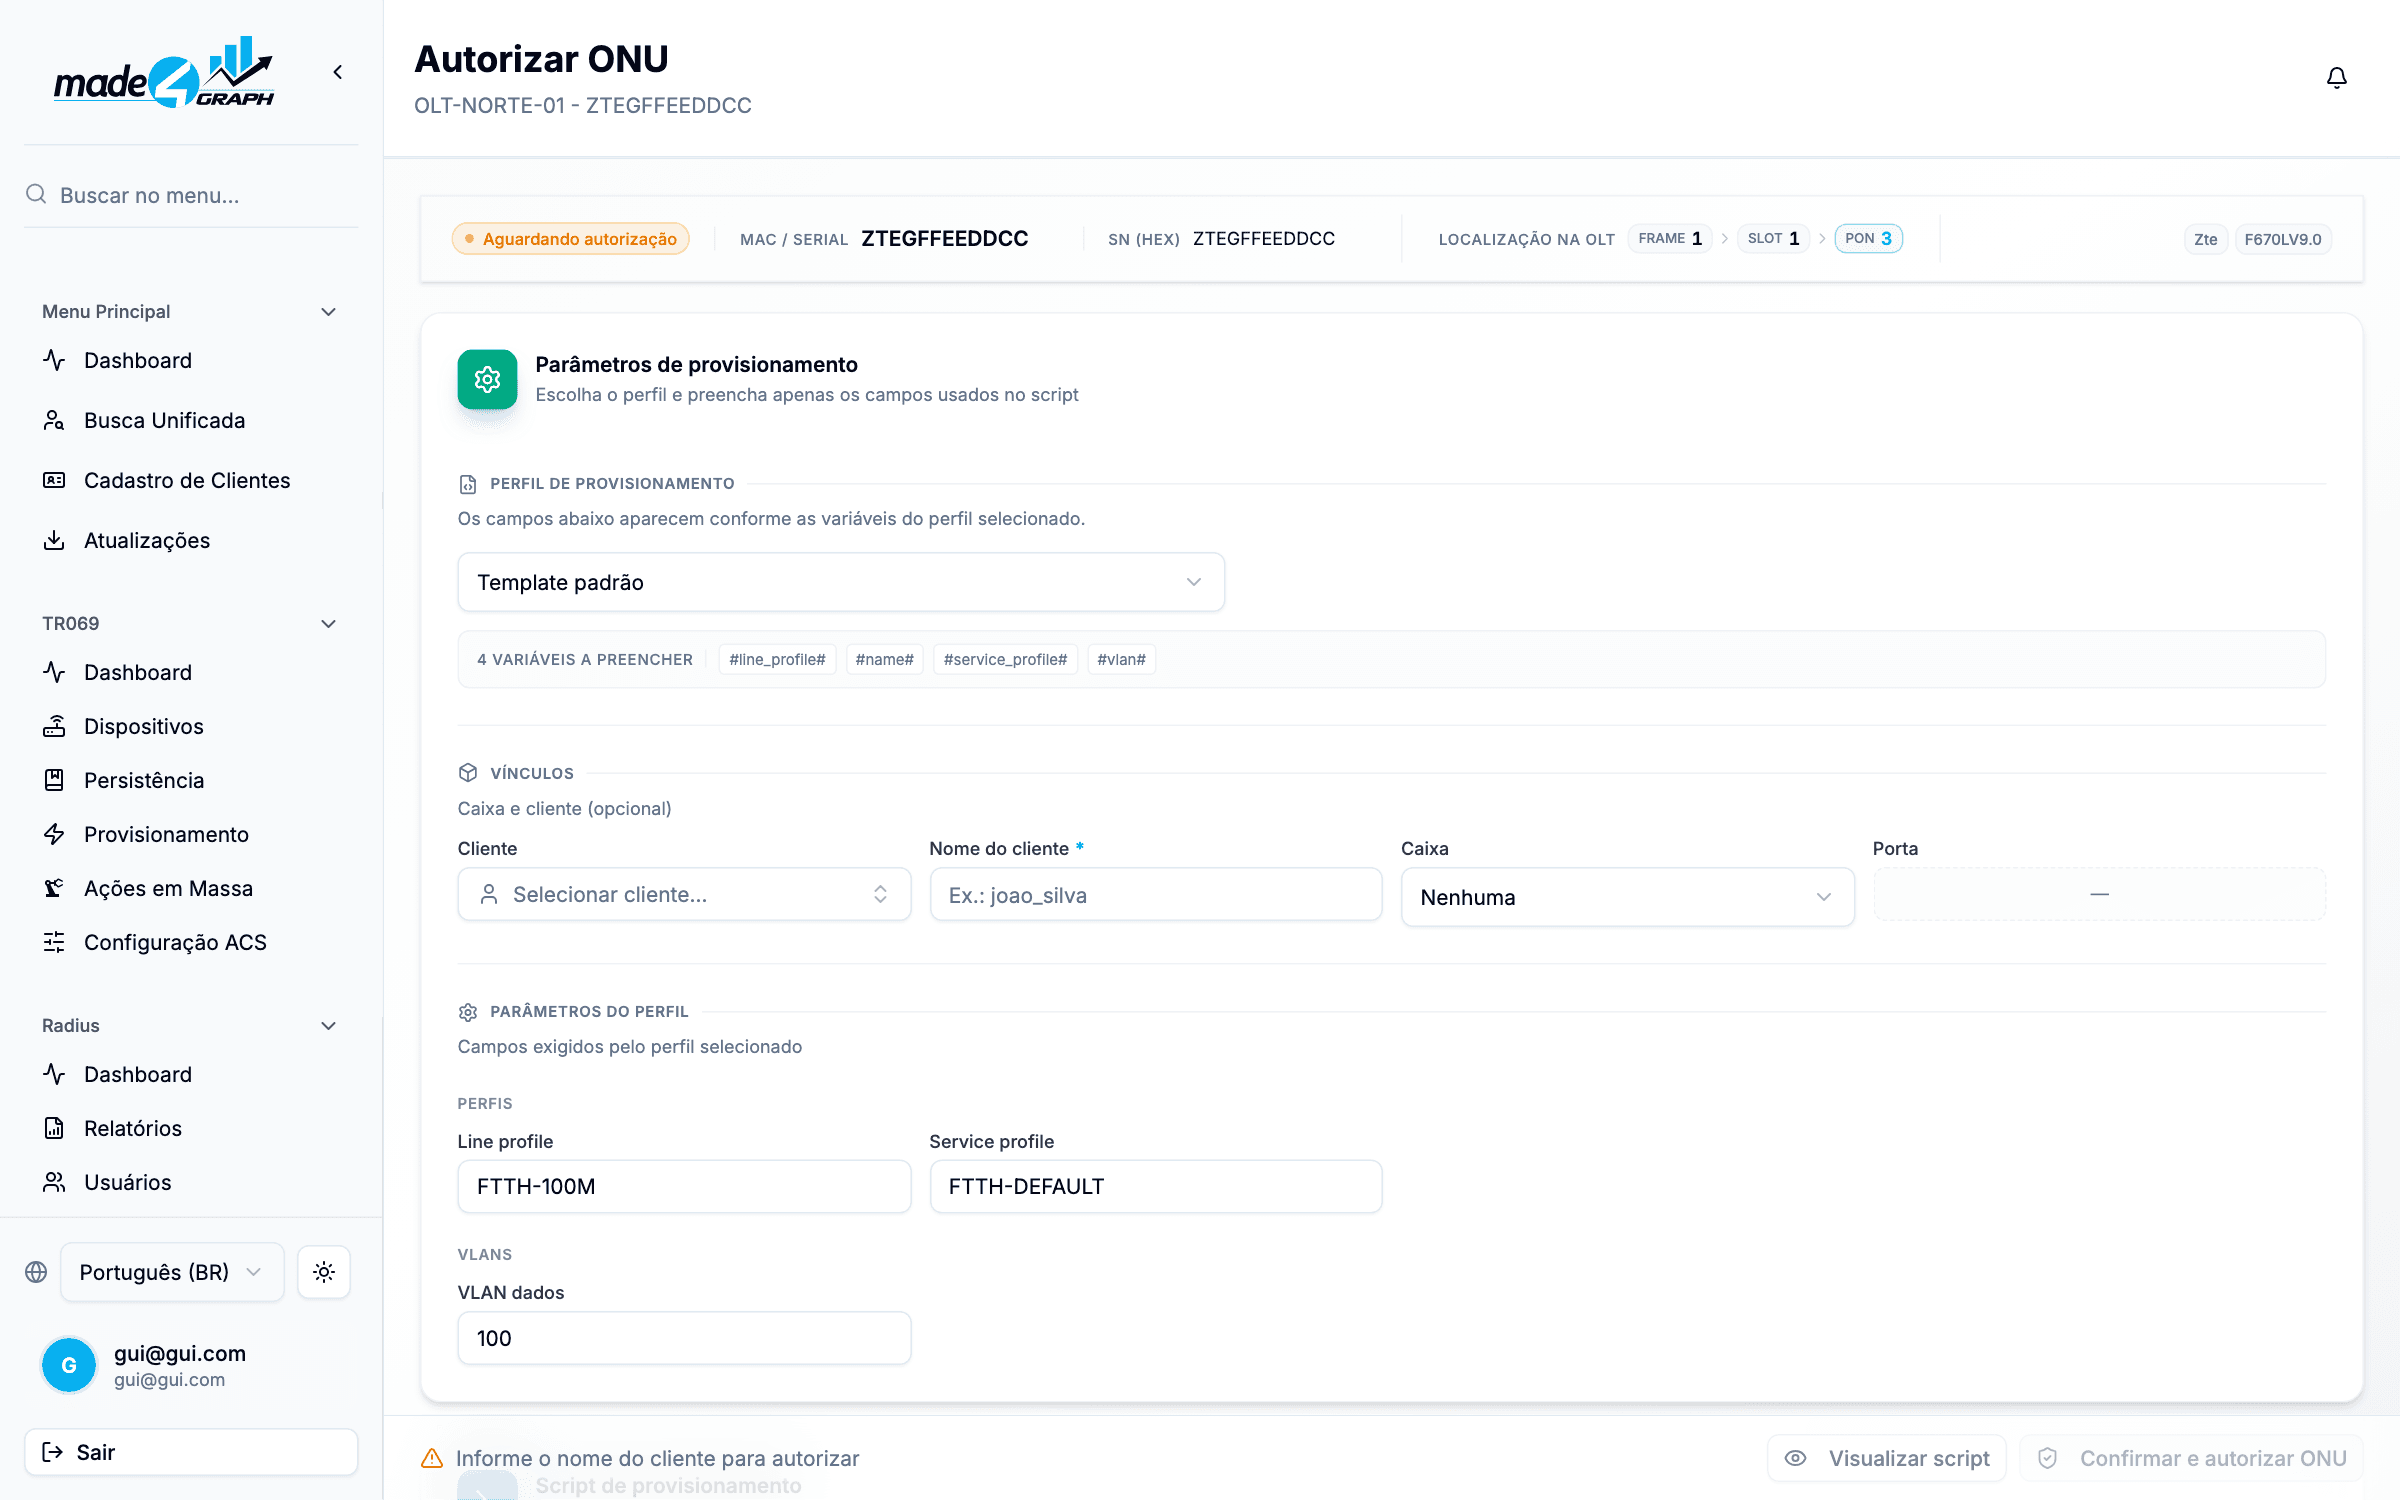Click the globe language icon
Screen dimensions: 2400x1500
click(36, 1272)
